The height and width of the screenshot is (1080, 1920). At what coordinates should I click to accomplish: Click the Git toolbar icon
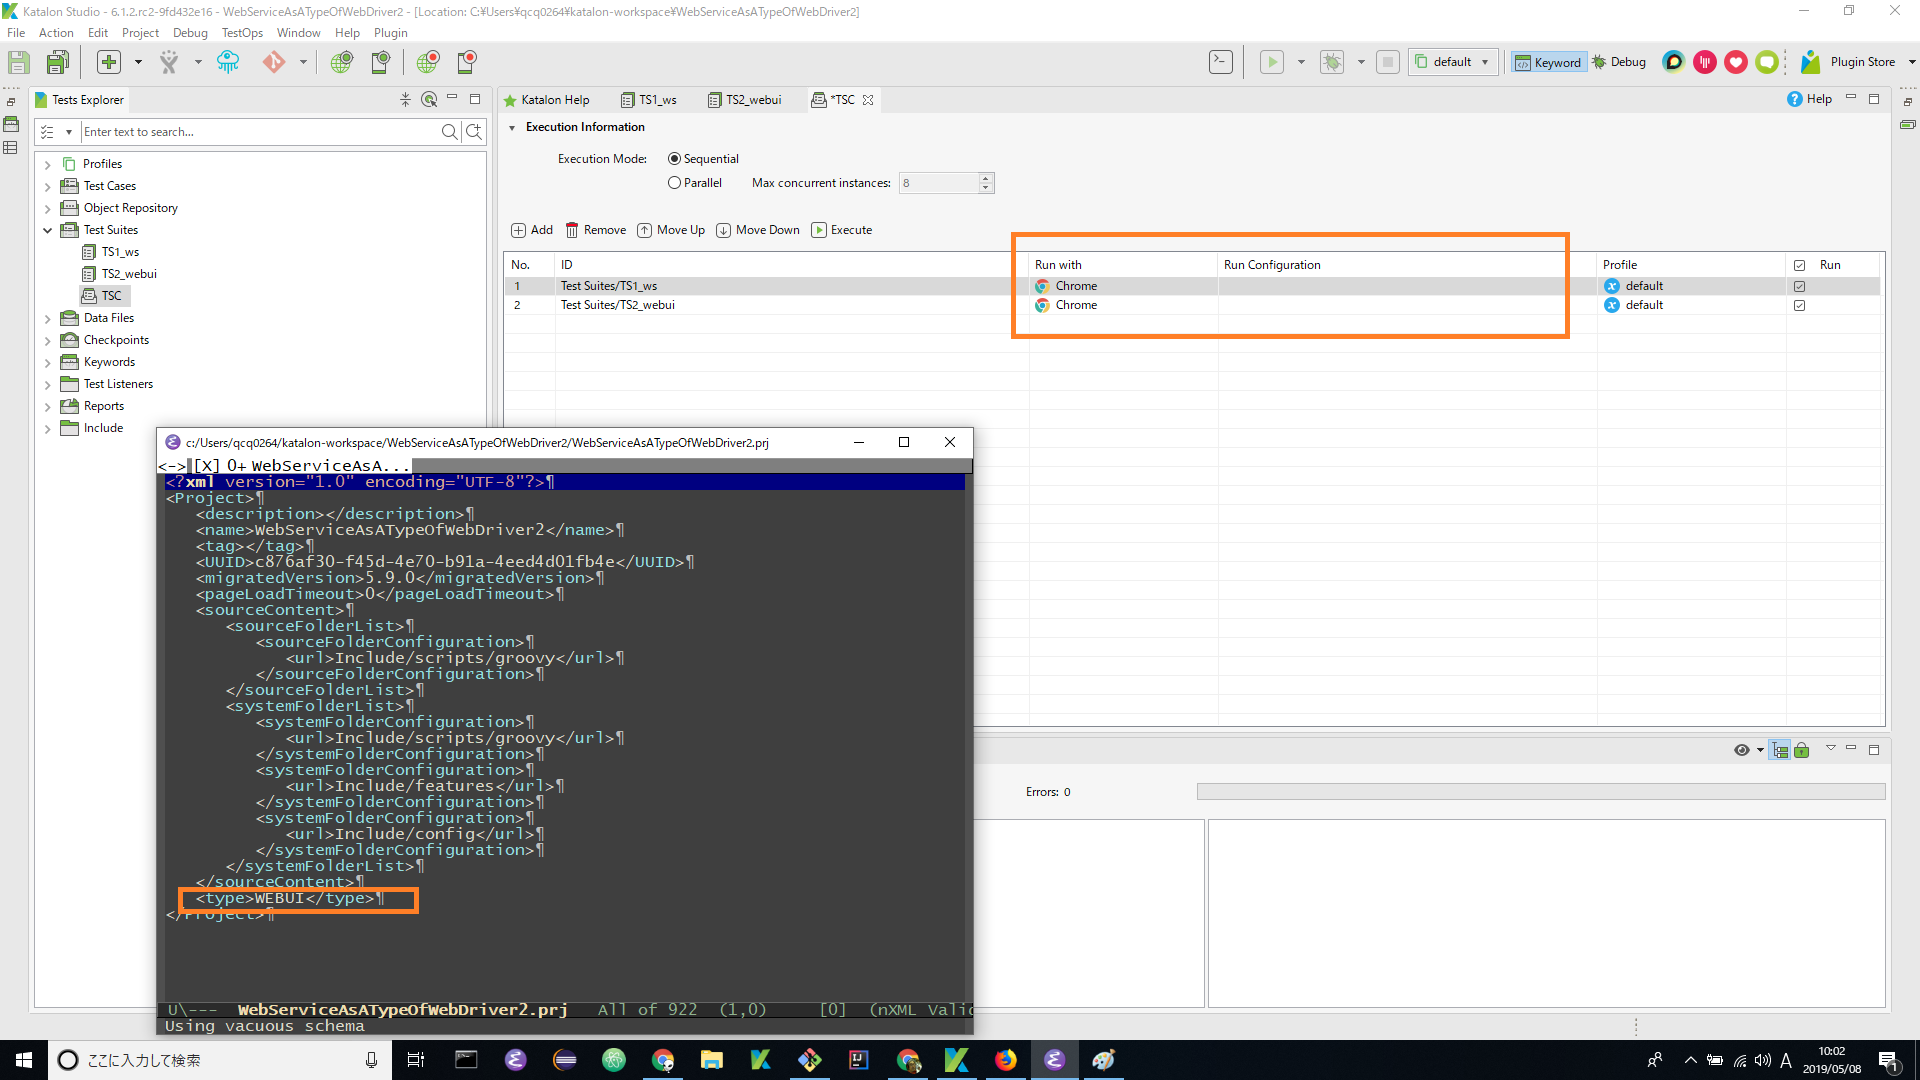coord(274,62)
